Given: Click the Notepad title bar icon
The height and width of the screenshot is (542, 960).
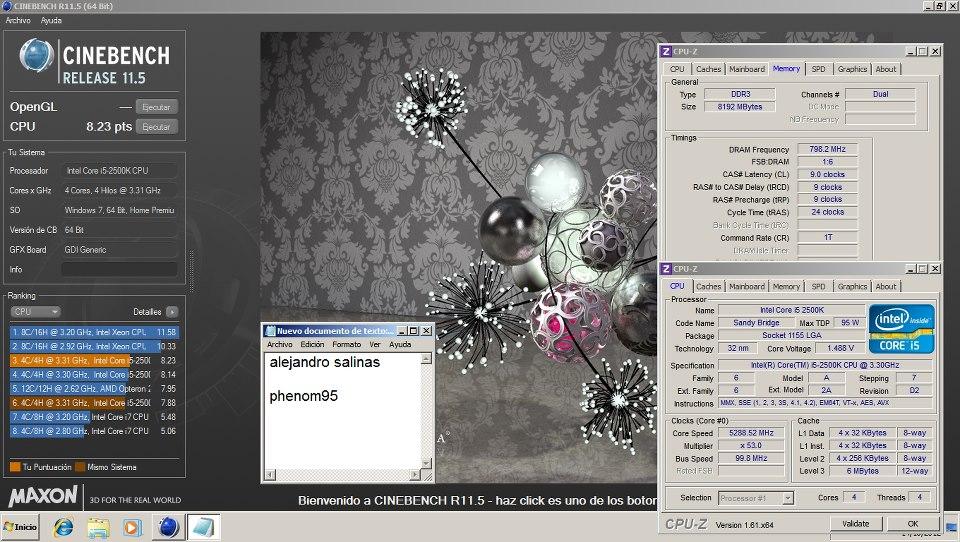Looking at the screenshot, I should click(x=270, y=331).
